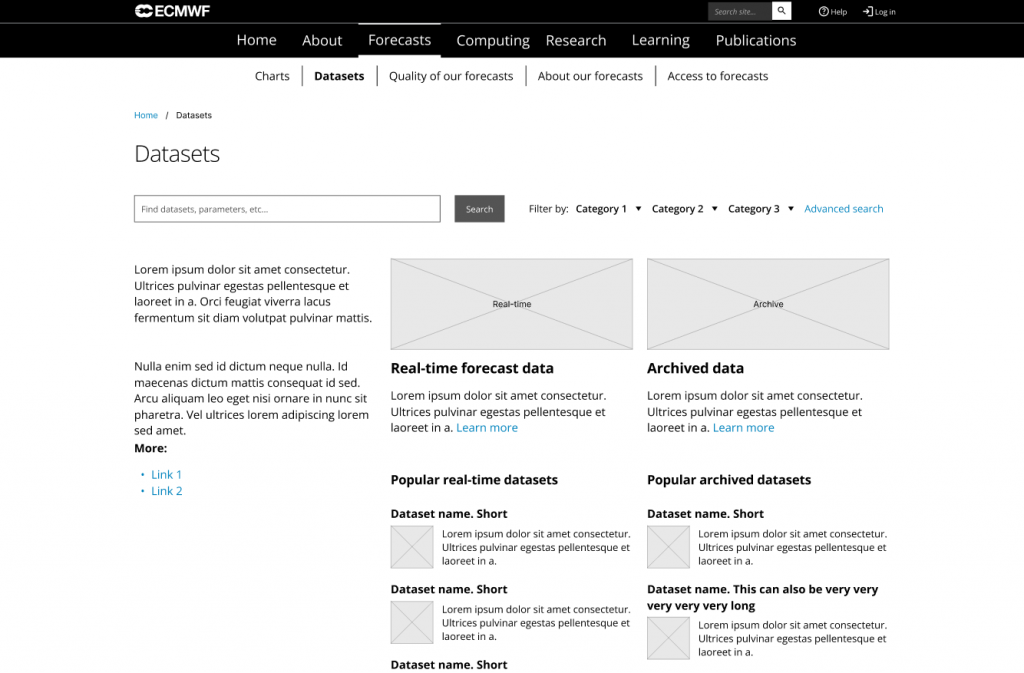1024x673 pixels.
Task: Click the ECMWF logo
Action: coord(171,11)
